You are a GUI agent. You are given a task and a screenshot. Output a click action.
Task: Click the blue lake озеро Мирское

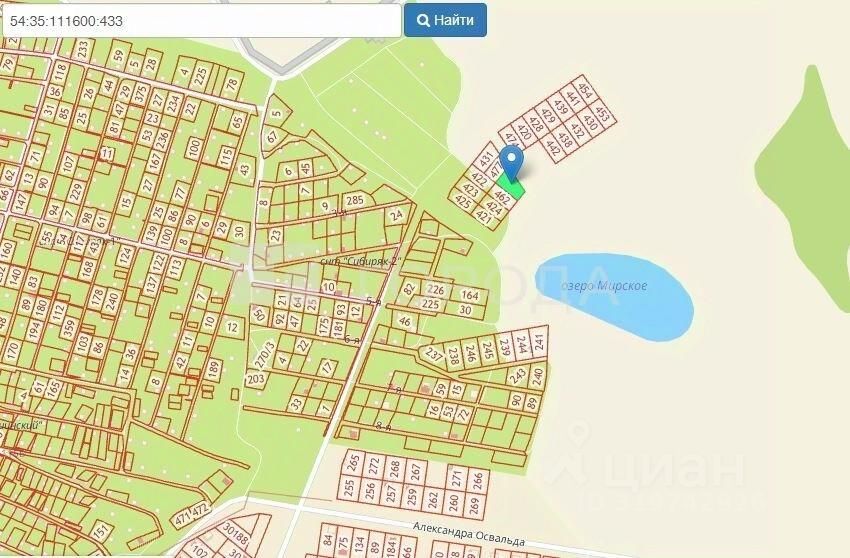pyautogui.click(x=615, y=296)
